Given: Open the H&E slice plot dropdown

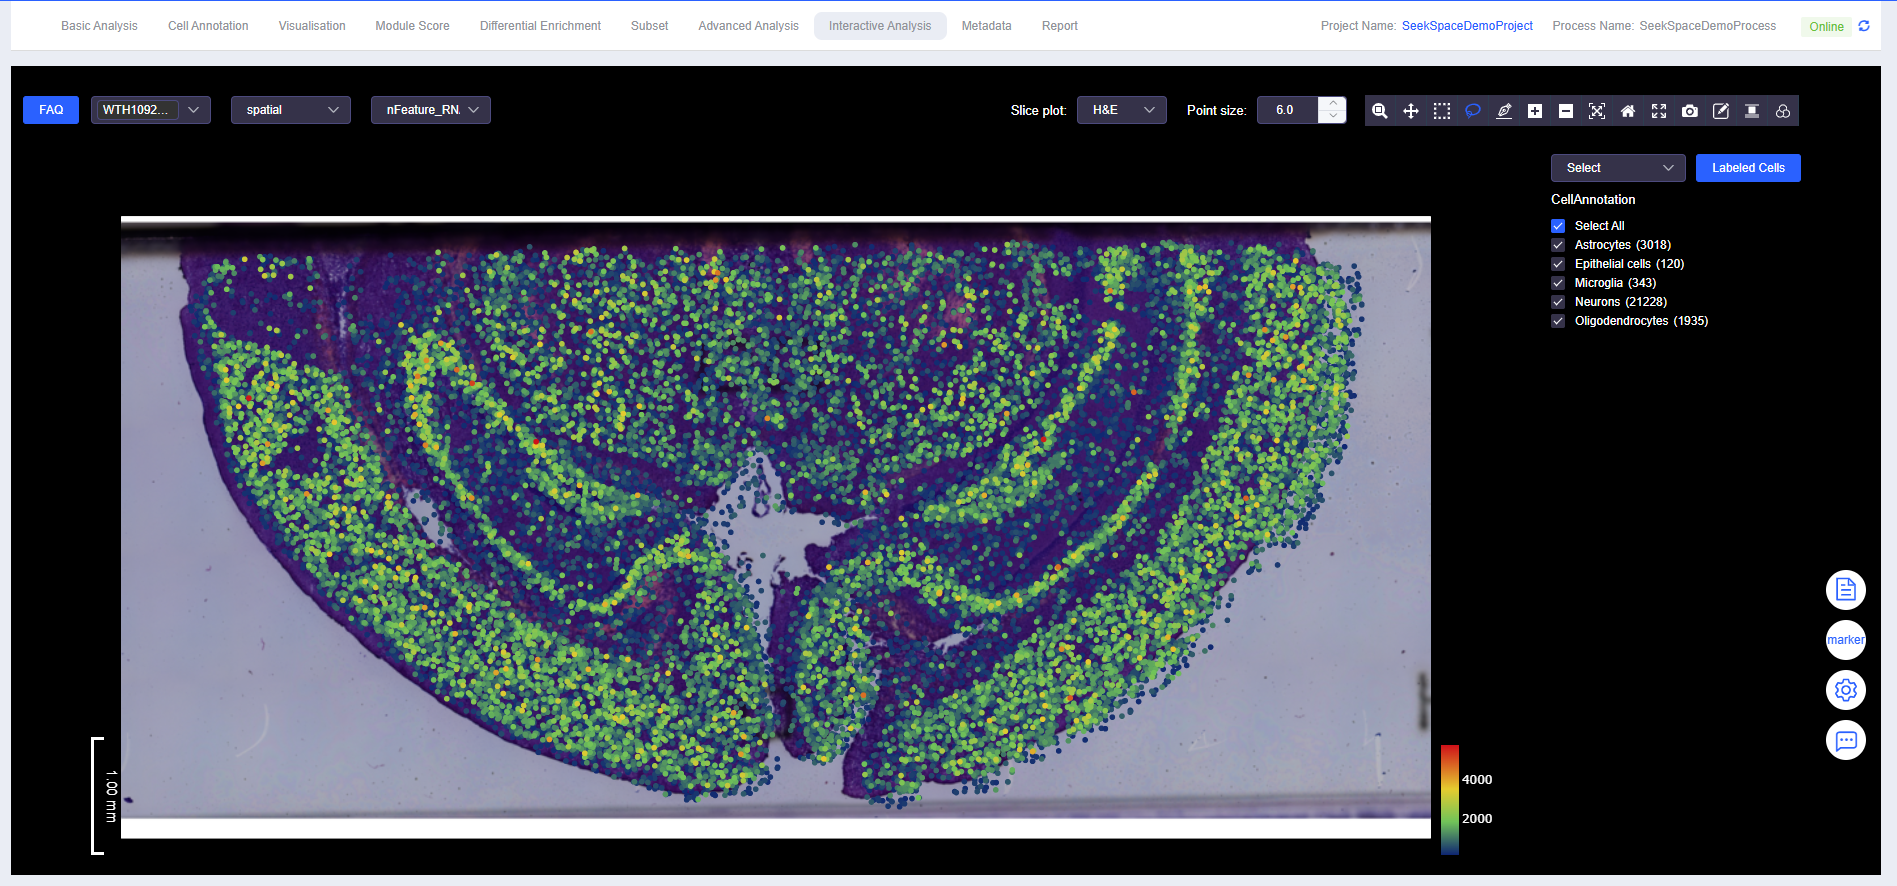Looking at the screenshot, I should [x=1121, y=110].
